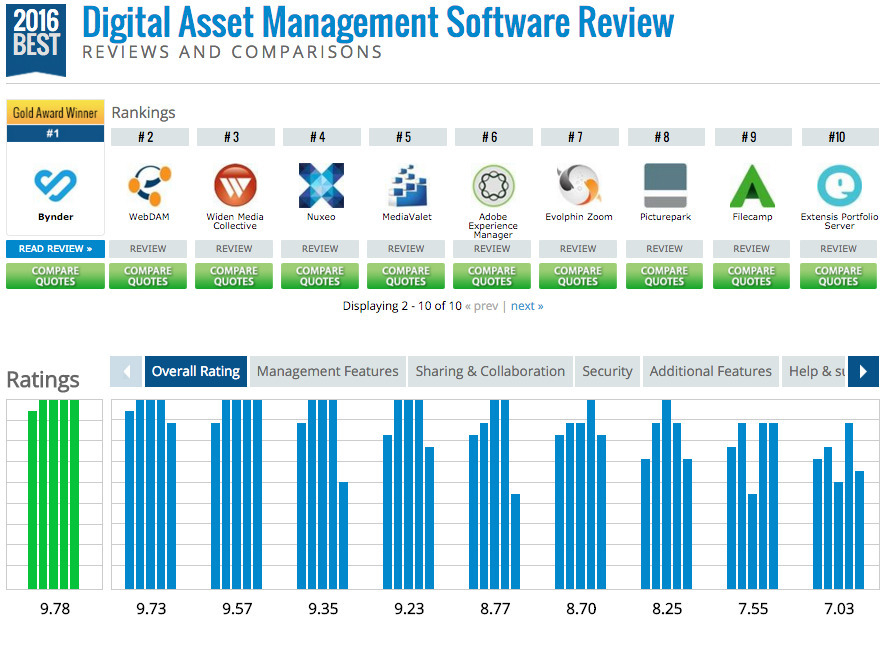Compare quotes for Bynder
This screenshot has height=645, width=885.
pyautogui.click(x=55, y=276)
